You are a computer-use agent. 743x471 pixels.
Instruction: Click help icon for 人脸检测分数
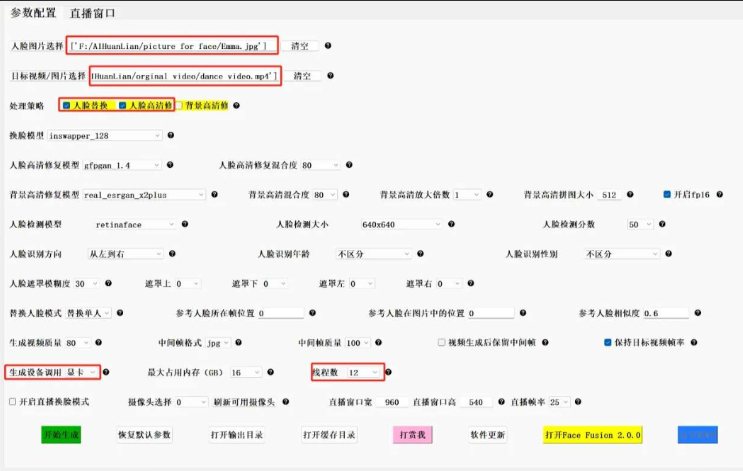coord(662,224)
